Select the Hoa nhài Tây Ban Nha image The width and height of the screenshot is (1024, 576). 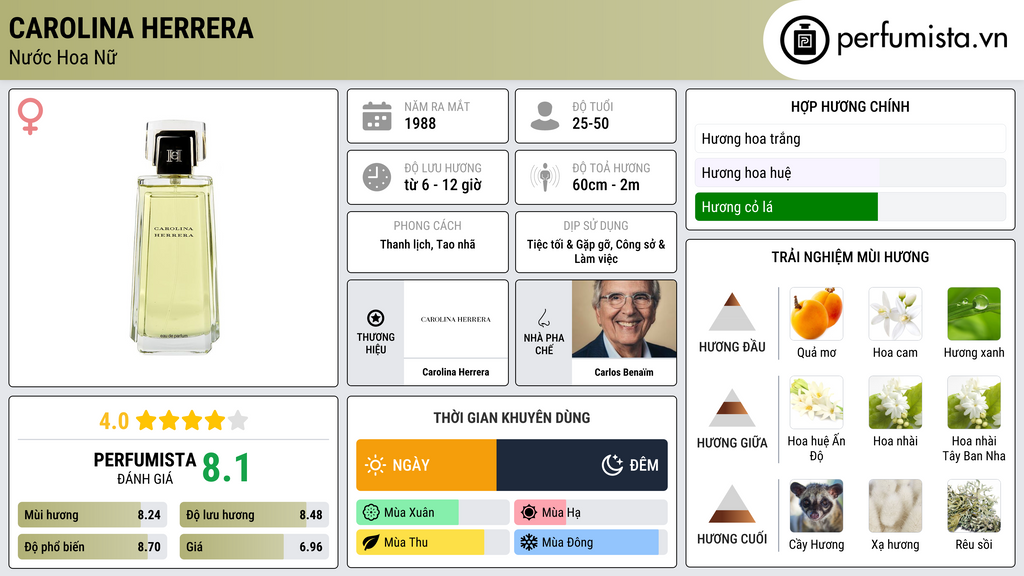[974, 402]
